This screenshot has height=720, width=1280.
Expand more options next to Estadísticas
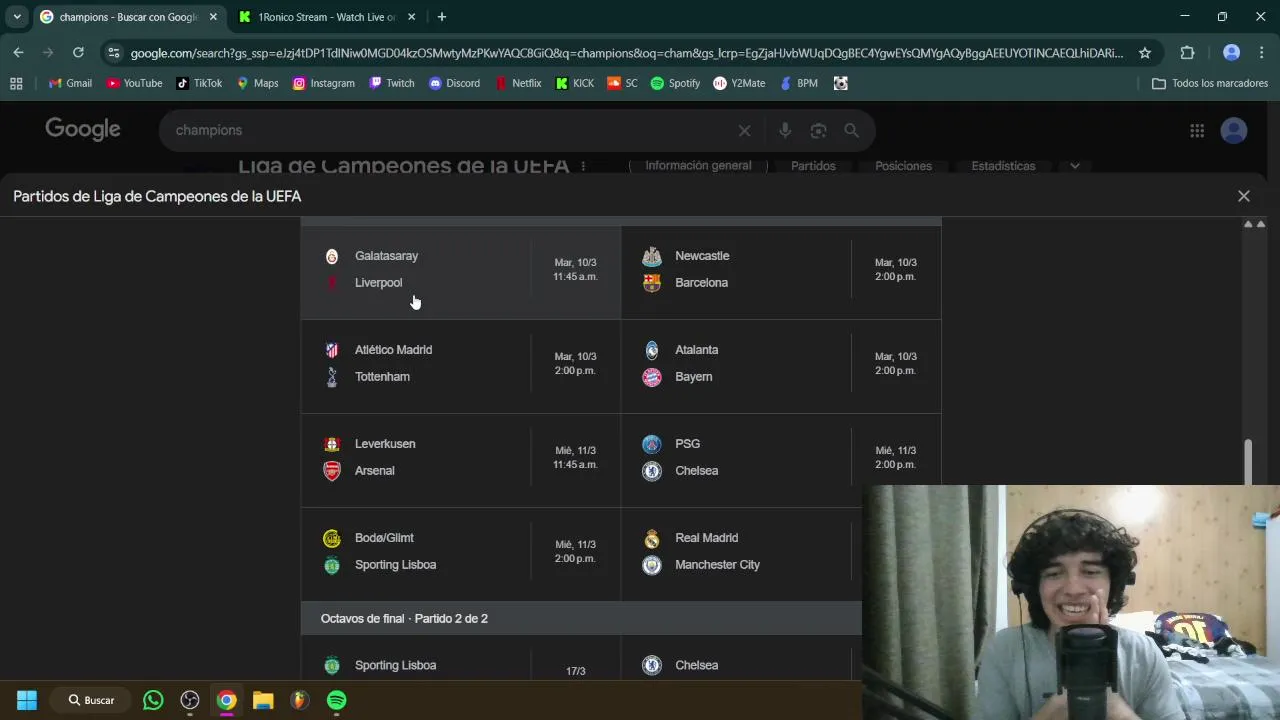(x=1075, y=166)
